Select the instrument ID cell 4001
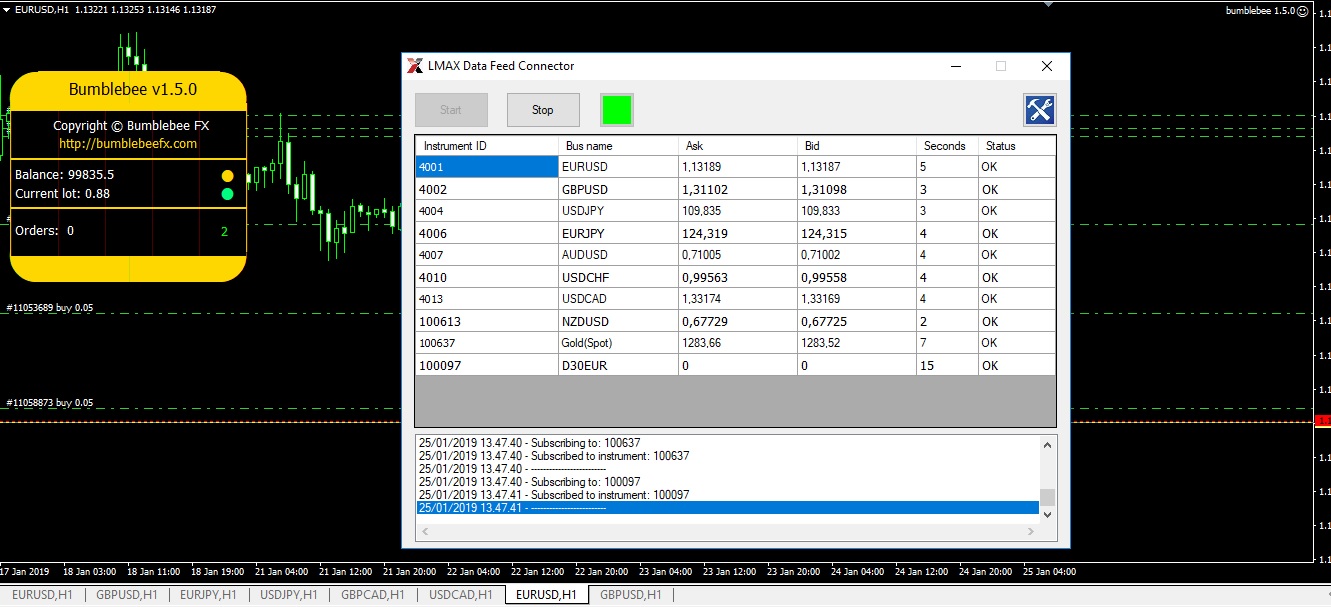This screenshot has height=607, width=1331. click(x=487, y=167)
